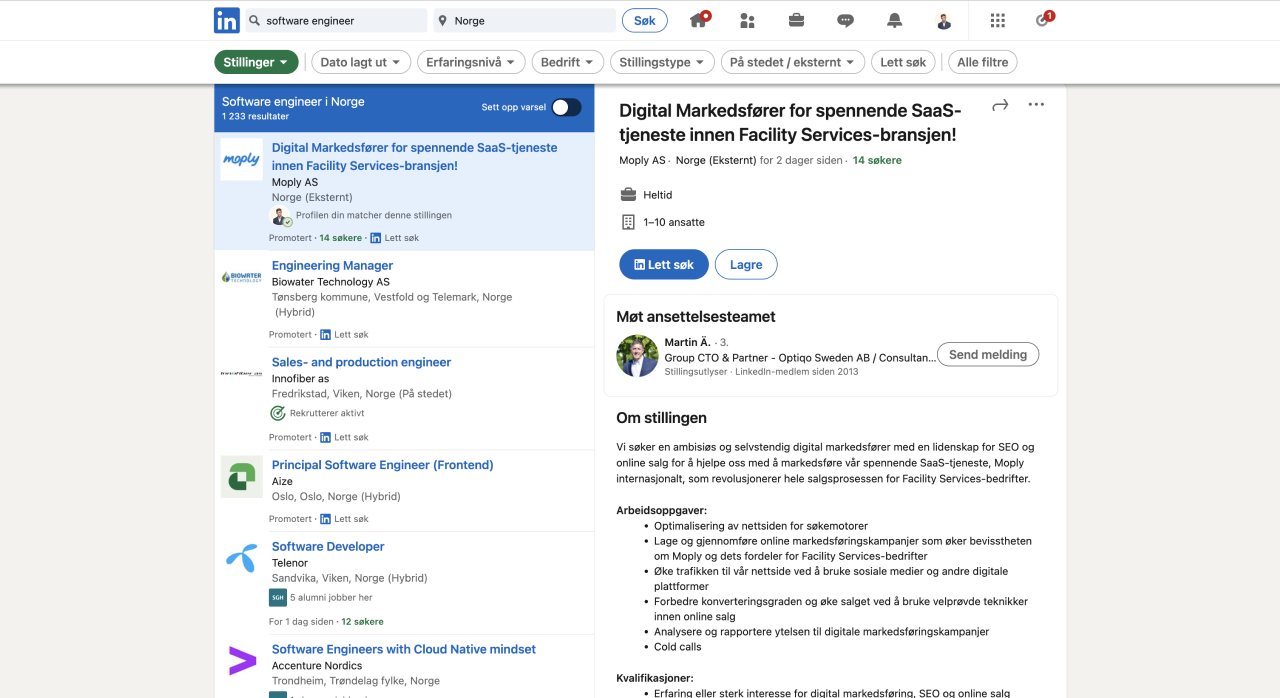Image resolution: width=1280 pixels, height=698 pixels.
Task: Open the Messaging chat icon
Action: 845,20
